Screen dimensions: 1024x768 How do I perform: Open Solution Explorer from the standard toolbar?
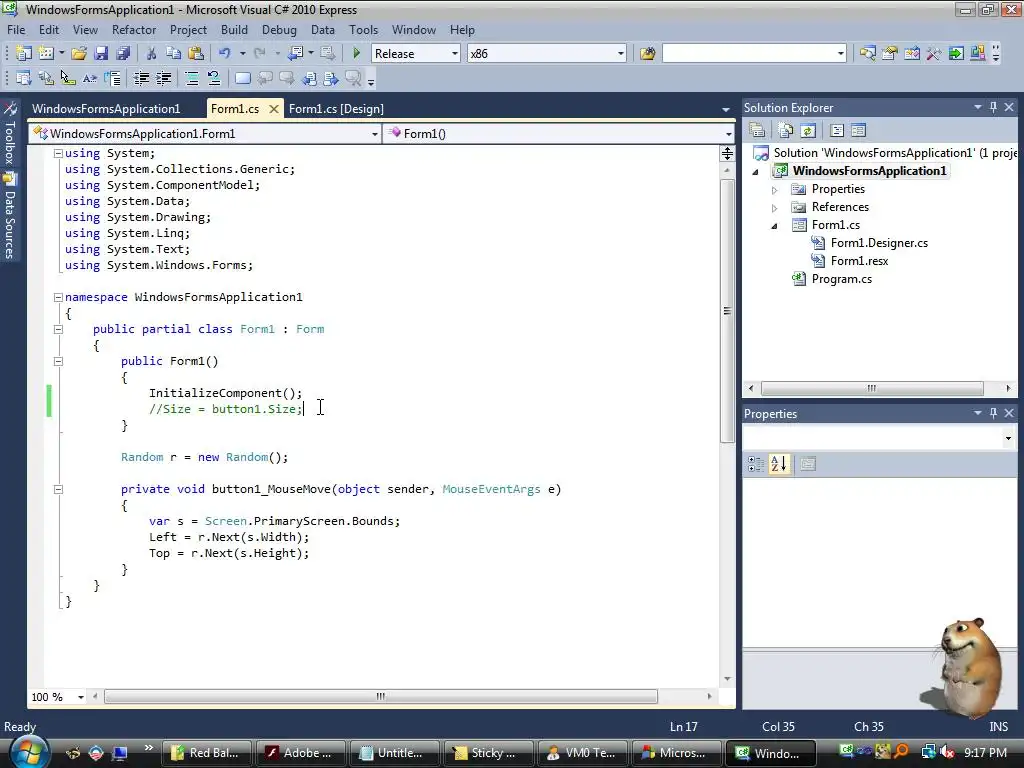867,54
